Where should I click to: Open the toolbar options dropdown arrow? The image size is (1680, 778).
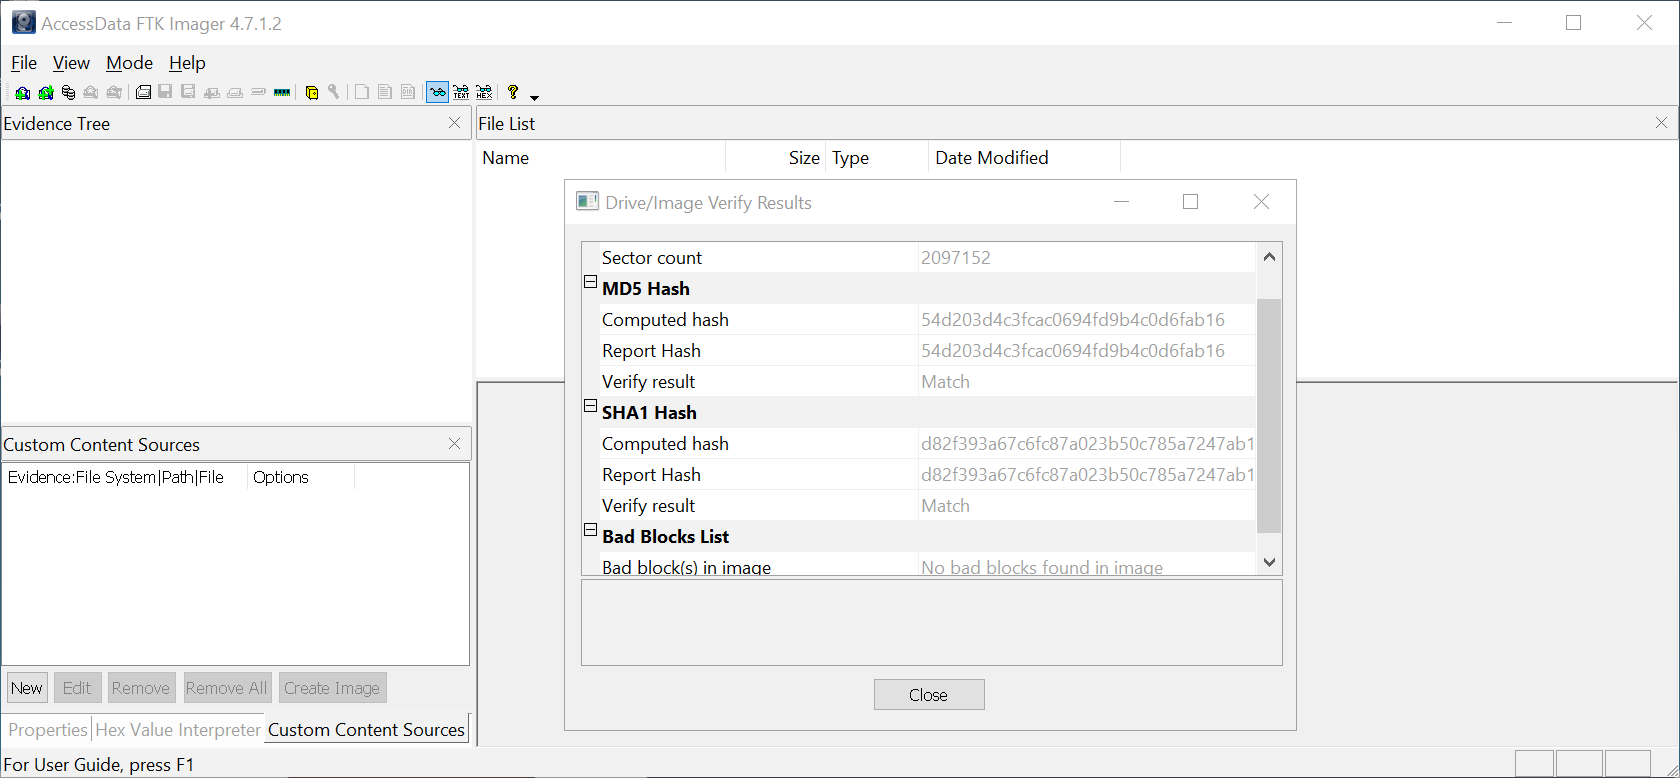pyautogui.click(x=534, y=97)
